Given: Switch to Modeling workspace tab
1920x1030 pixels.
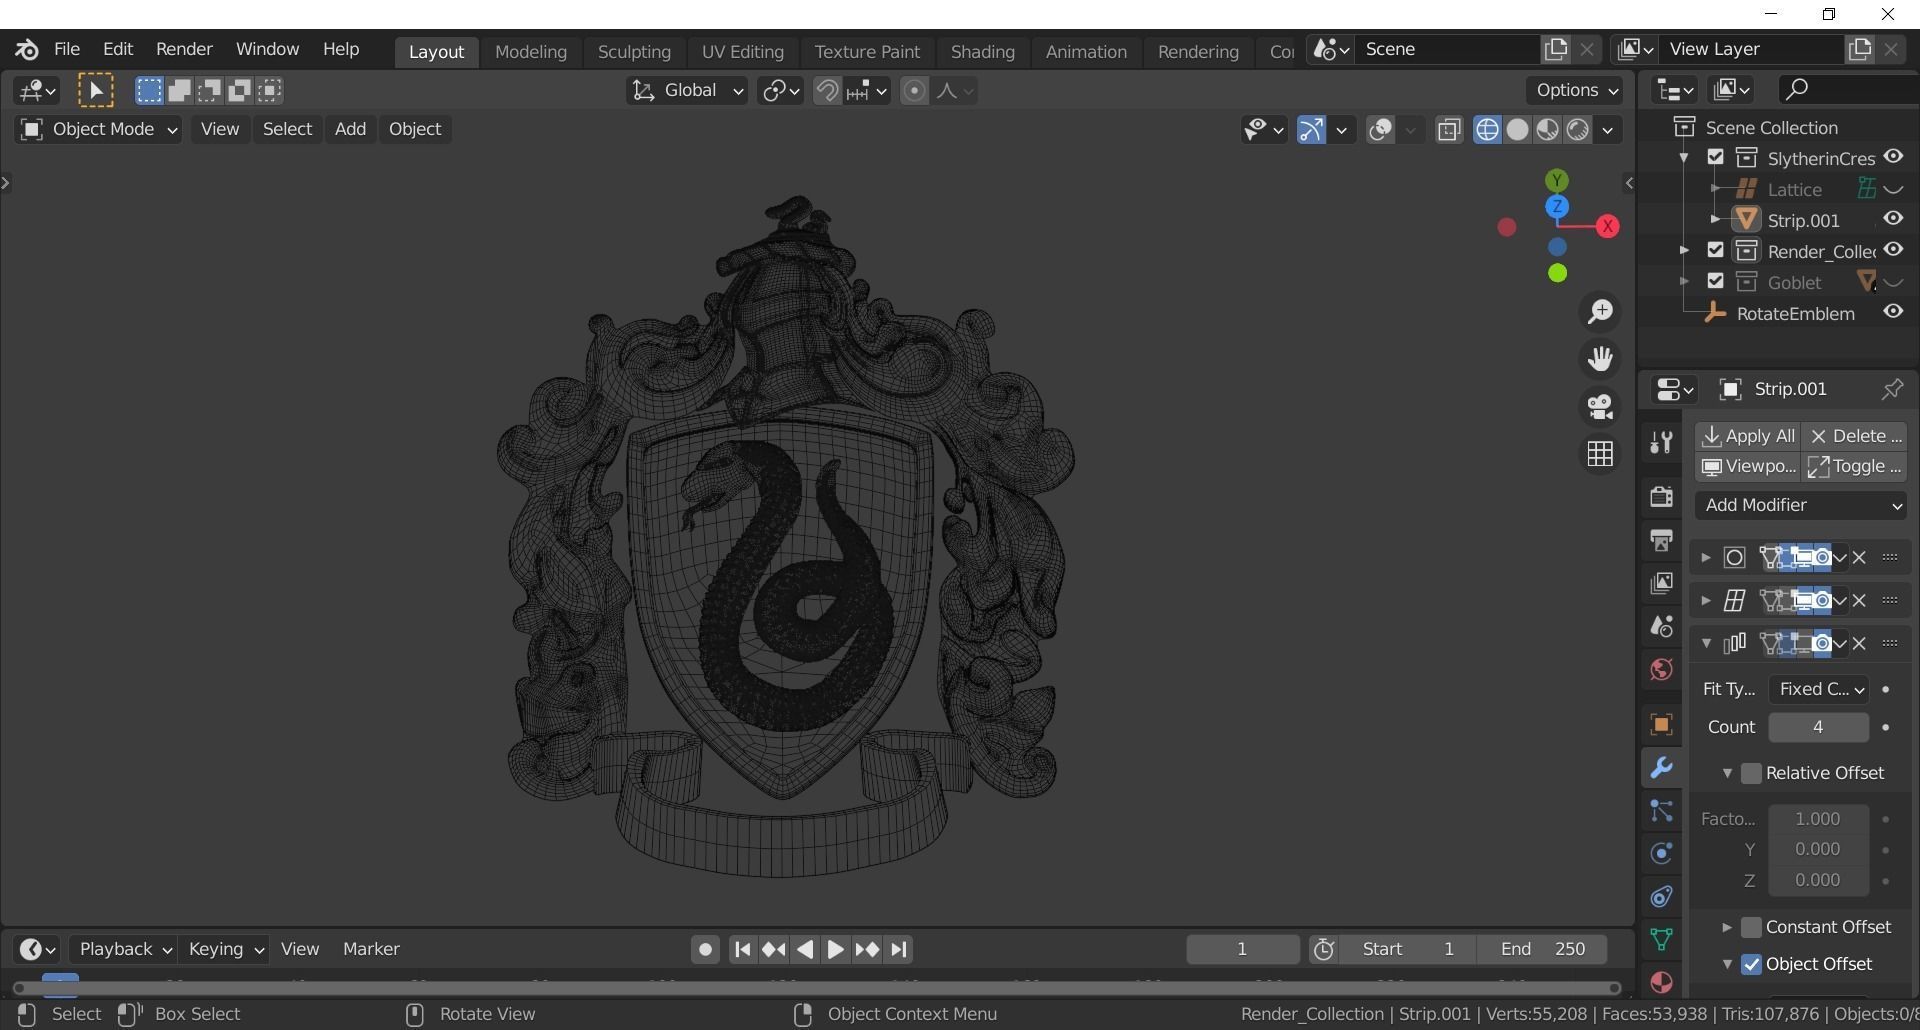Looking at the screenshot, I should pyautogui.click(x=530, y=52).
